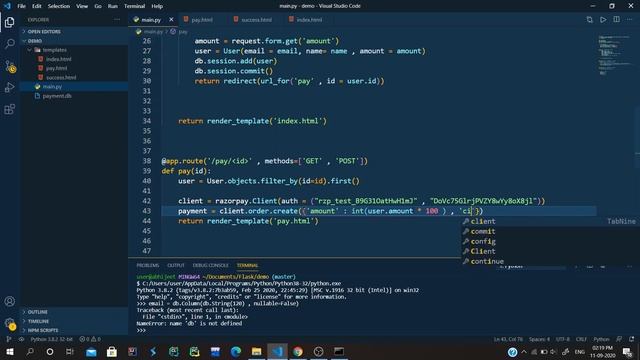Change CRLF line ending setting
The height and width of the screenshot is (360, 640).
click(581, 339)
